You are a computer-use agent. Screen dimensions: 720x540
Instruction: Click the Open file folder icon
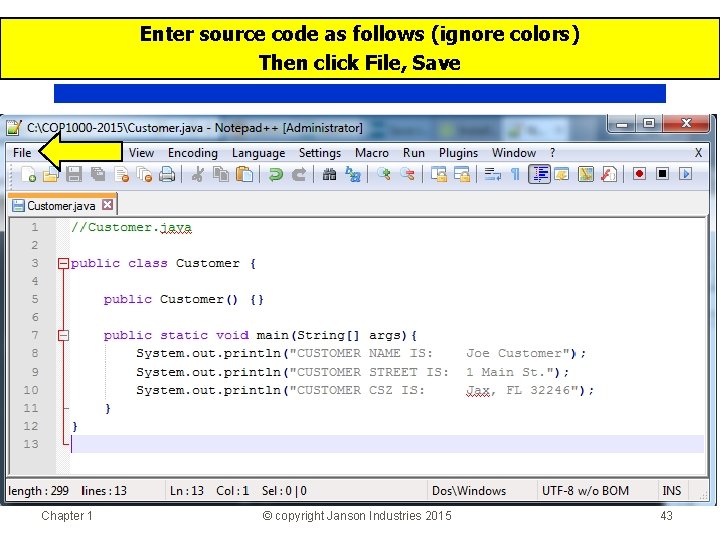click(x=51, y=174)
